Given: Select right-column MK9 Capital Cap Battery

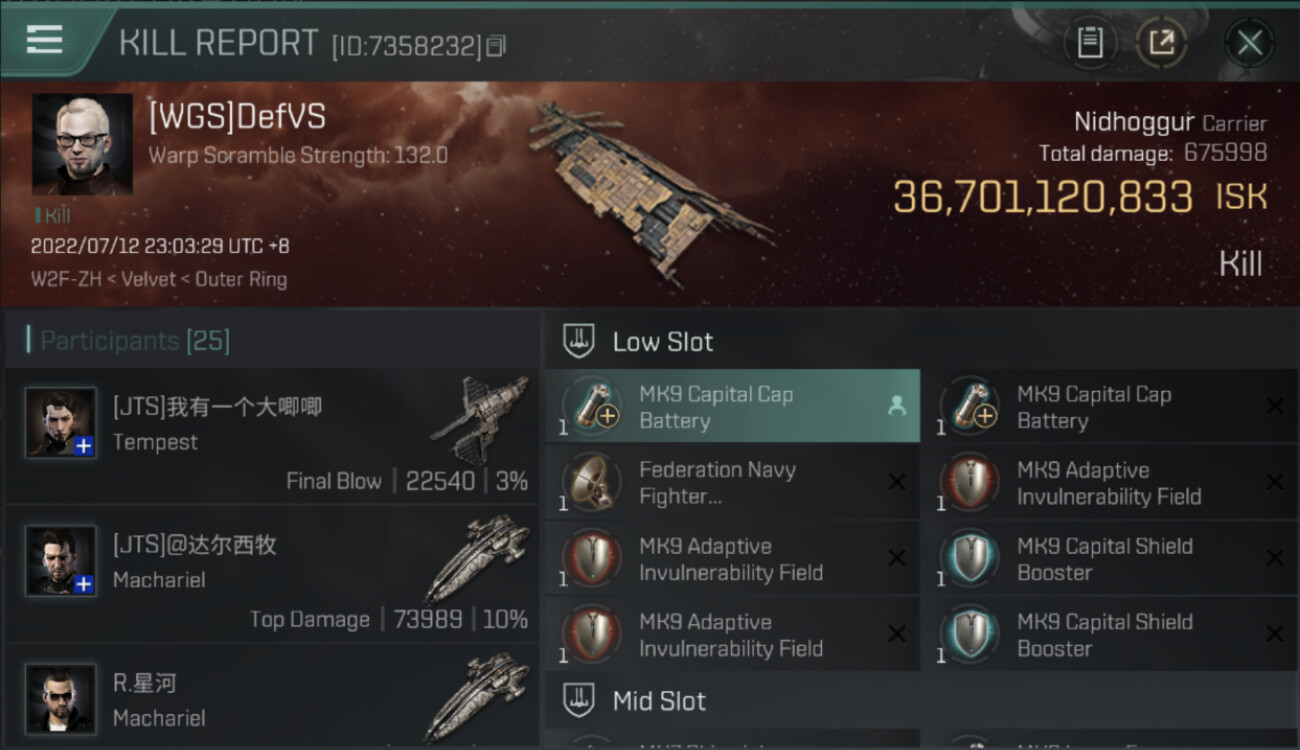Looking at the screenshot, I should pyautogui.click(x=1110, y=407).
